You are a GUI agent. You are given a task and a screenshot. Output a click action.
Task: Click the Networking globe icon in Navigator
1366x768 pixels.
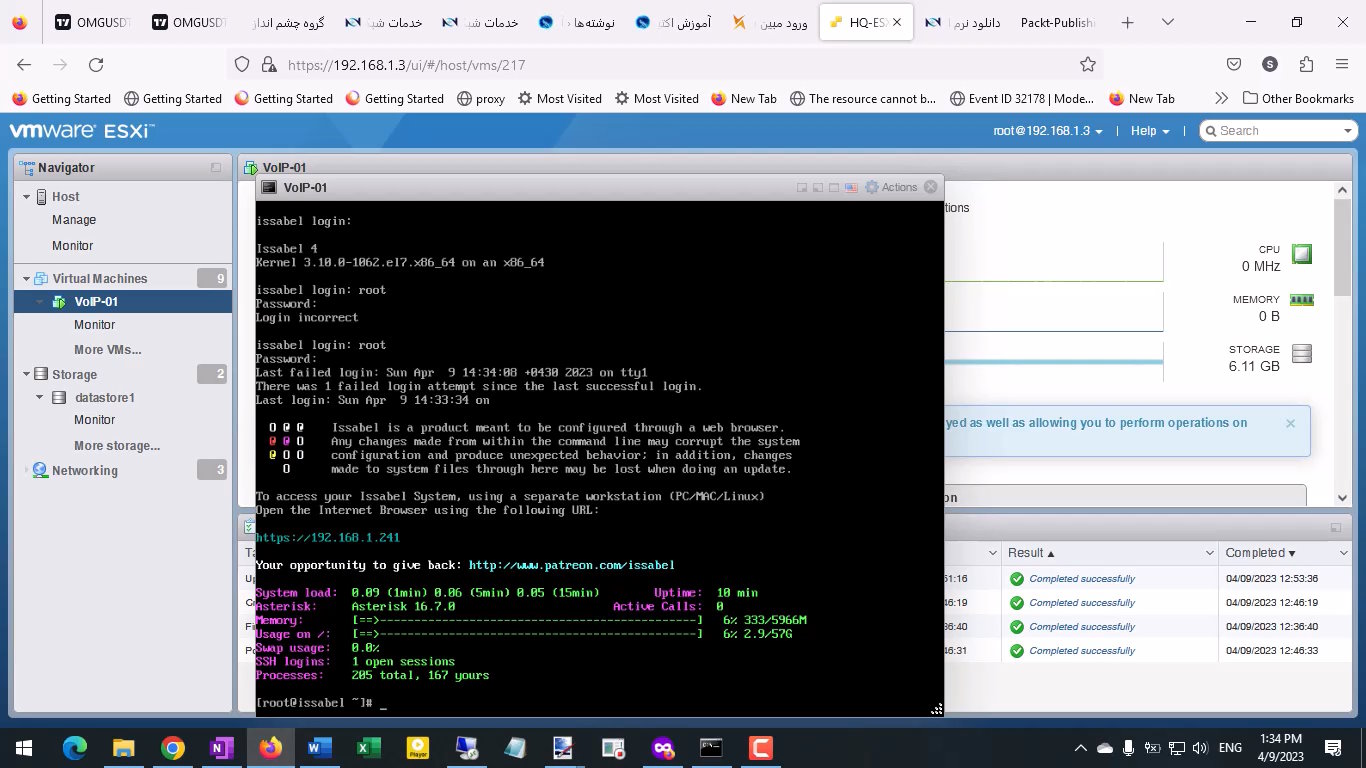tap(41, 470)
